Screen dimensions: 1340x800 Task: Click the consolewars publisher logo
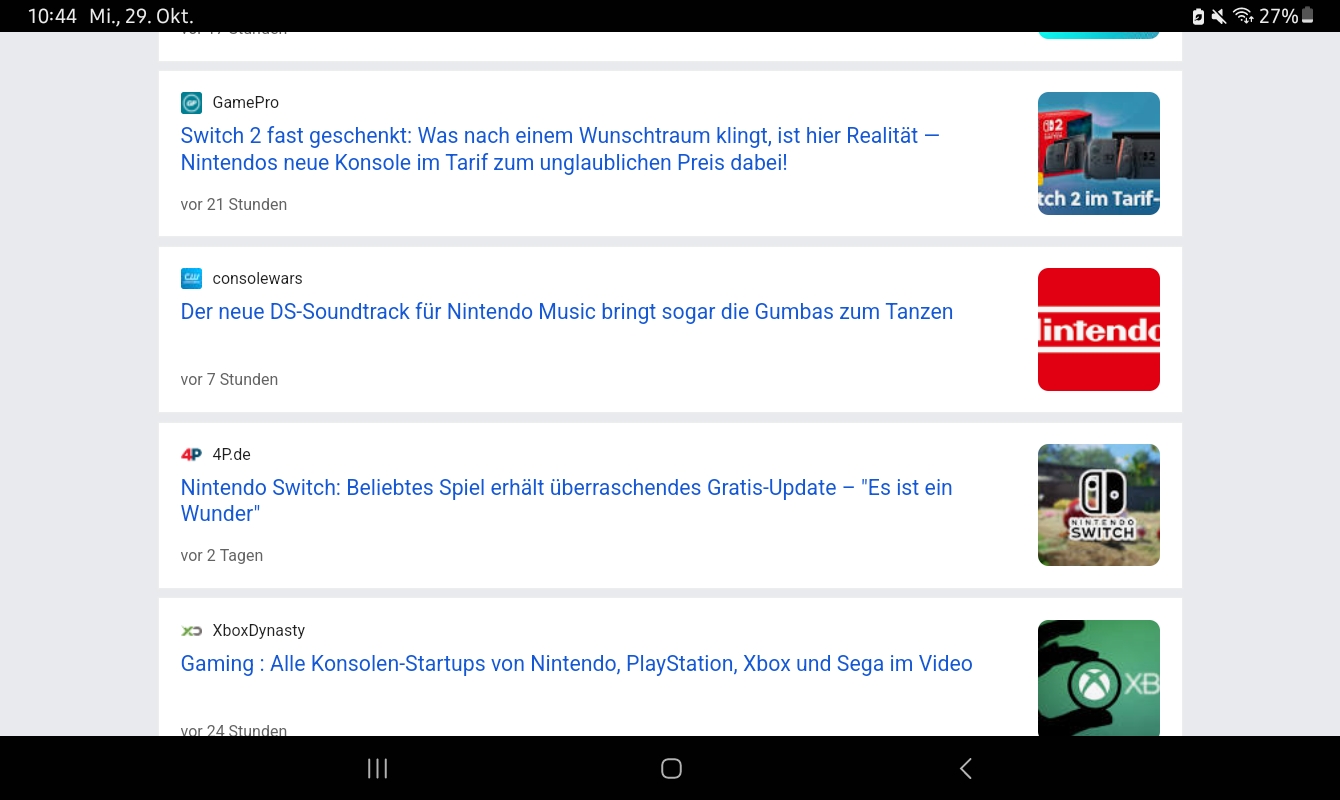(191, 279)
